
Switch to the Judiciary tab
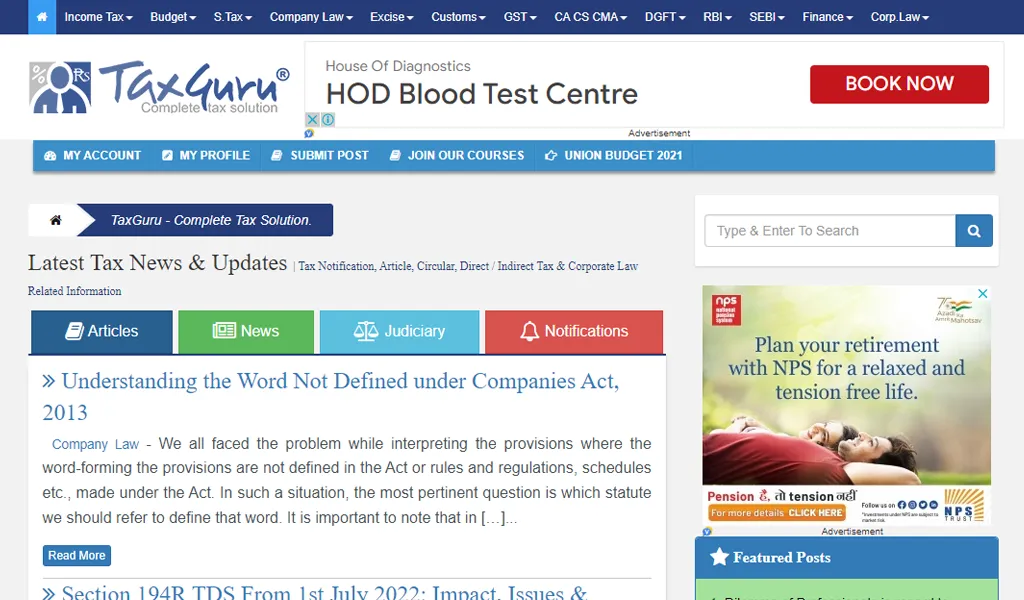pyautogui.click(x=400, y=332)
